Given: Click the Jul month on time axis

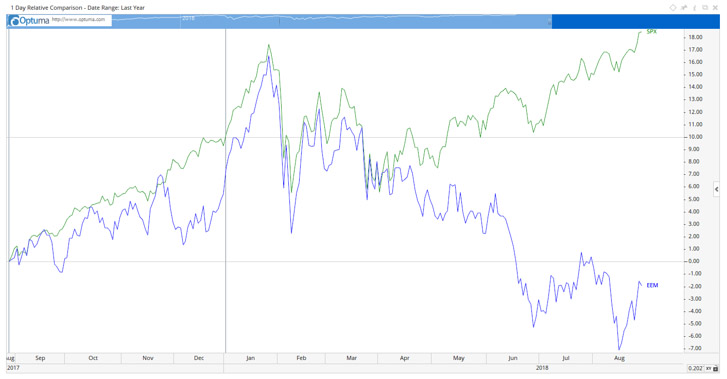Looking at the screenshot, I should [566, 358].
